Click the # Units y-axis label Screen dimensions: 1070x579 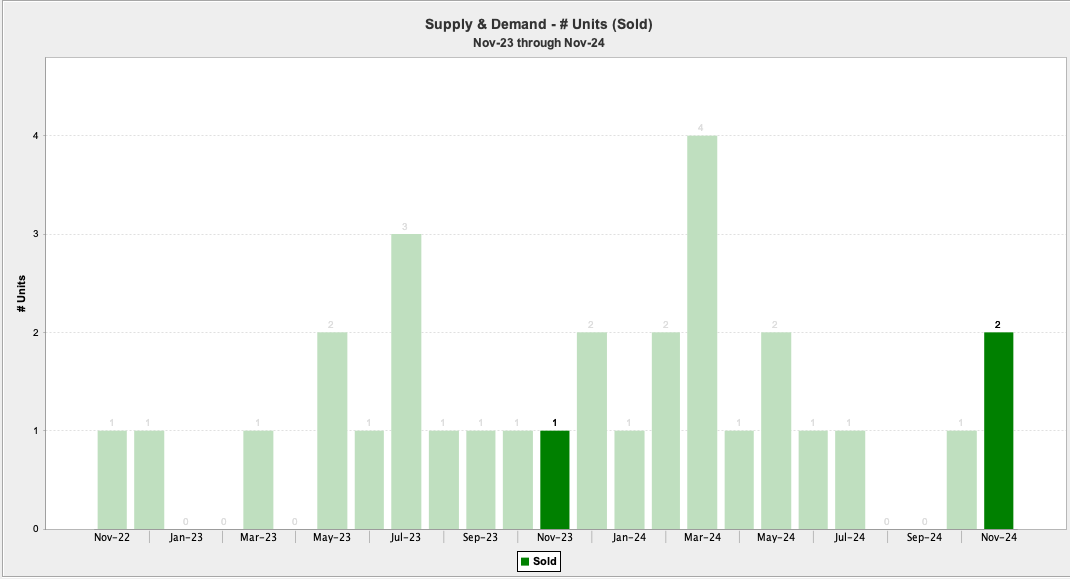21,296
